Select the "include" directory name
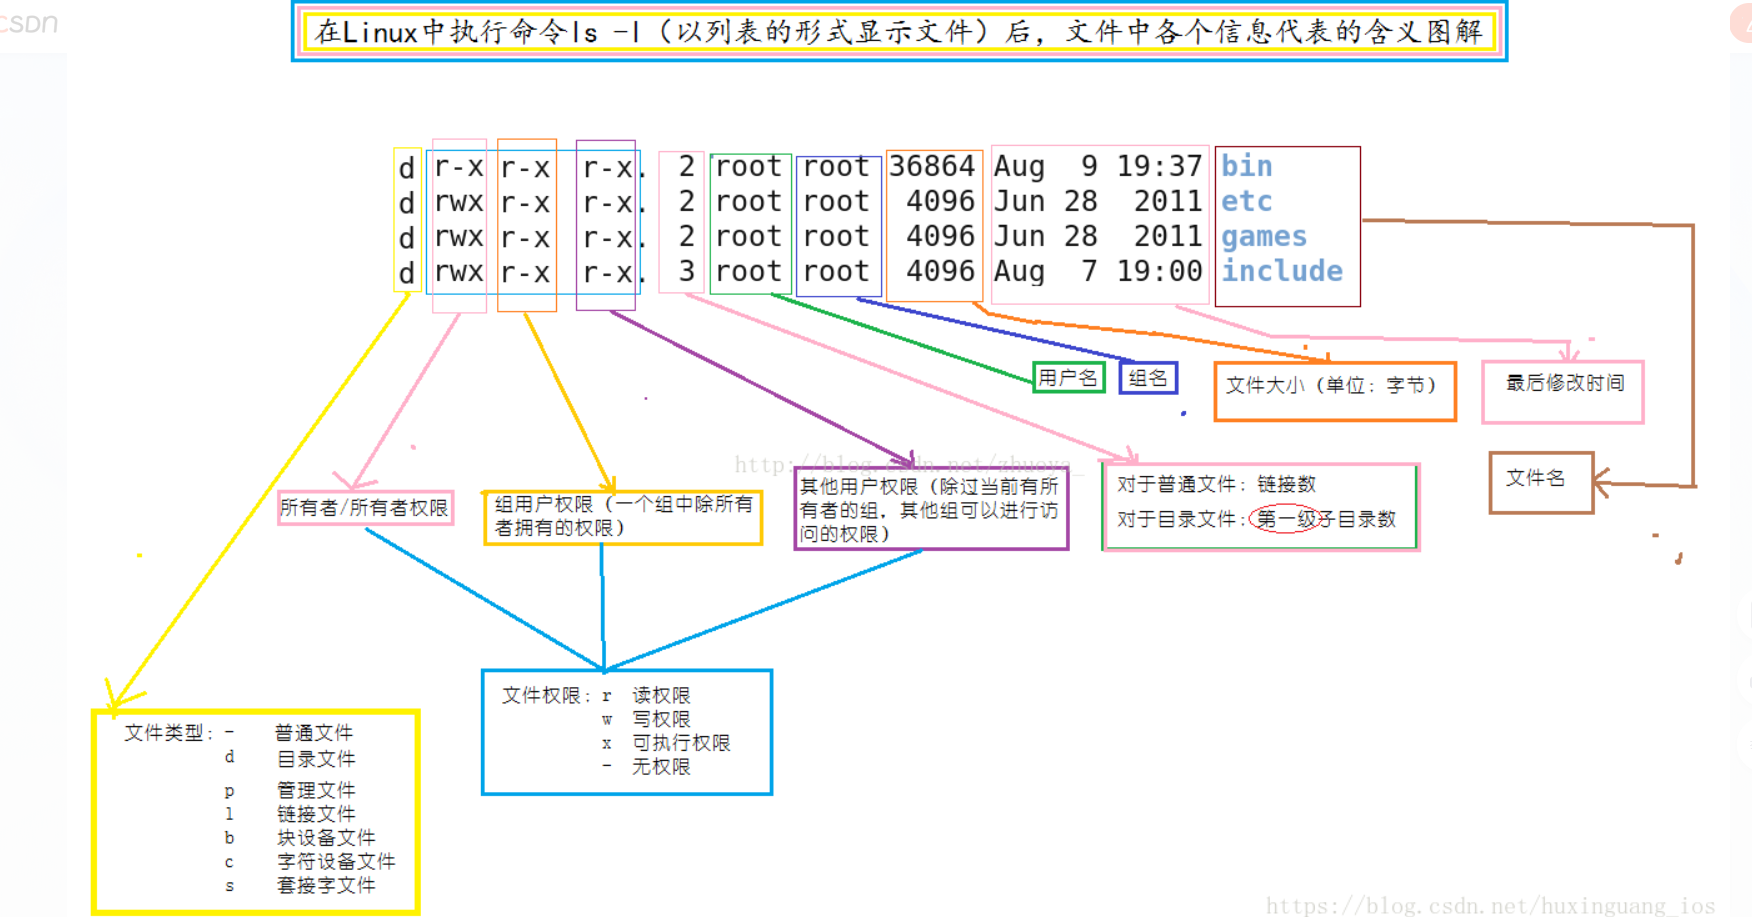Viewport: 1752px width, 917px height. (x=1282, y=271)
